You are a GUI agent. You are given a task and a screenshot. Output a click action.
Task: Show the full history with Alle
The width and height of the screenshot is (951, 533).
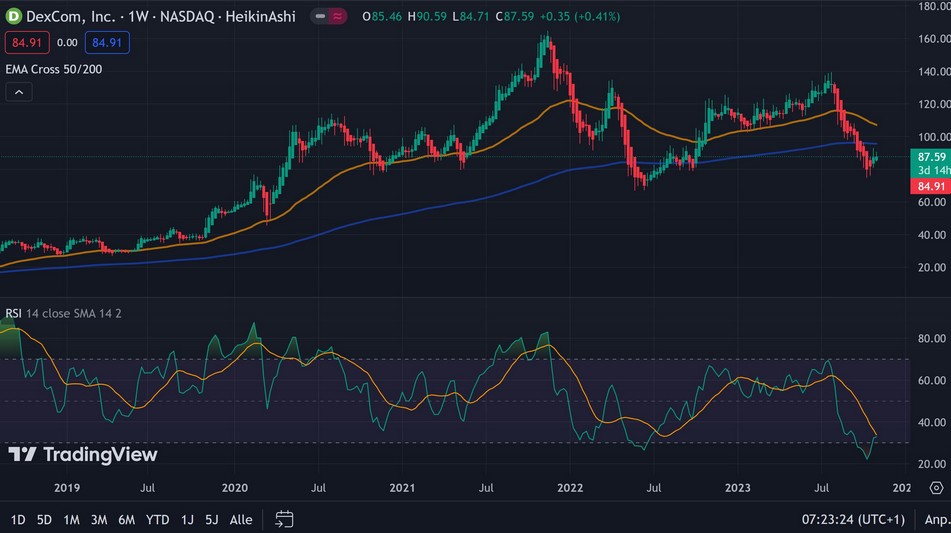tap(241, 520)
